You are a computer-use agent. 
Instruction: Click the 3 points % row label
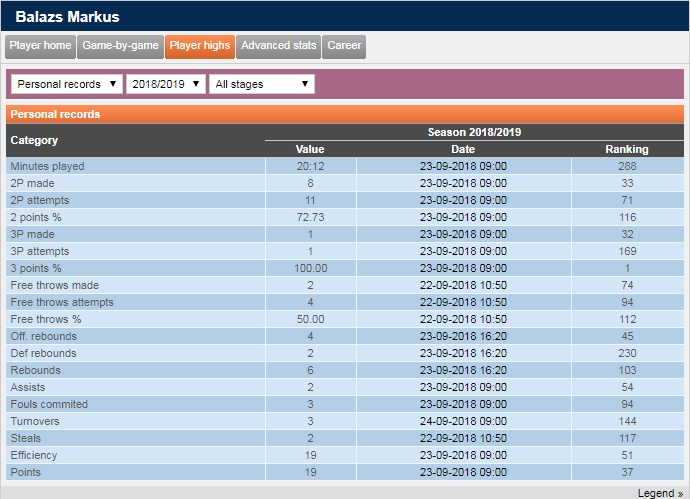36,268
